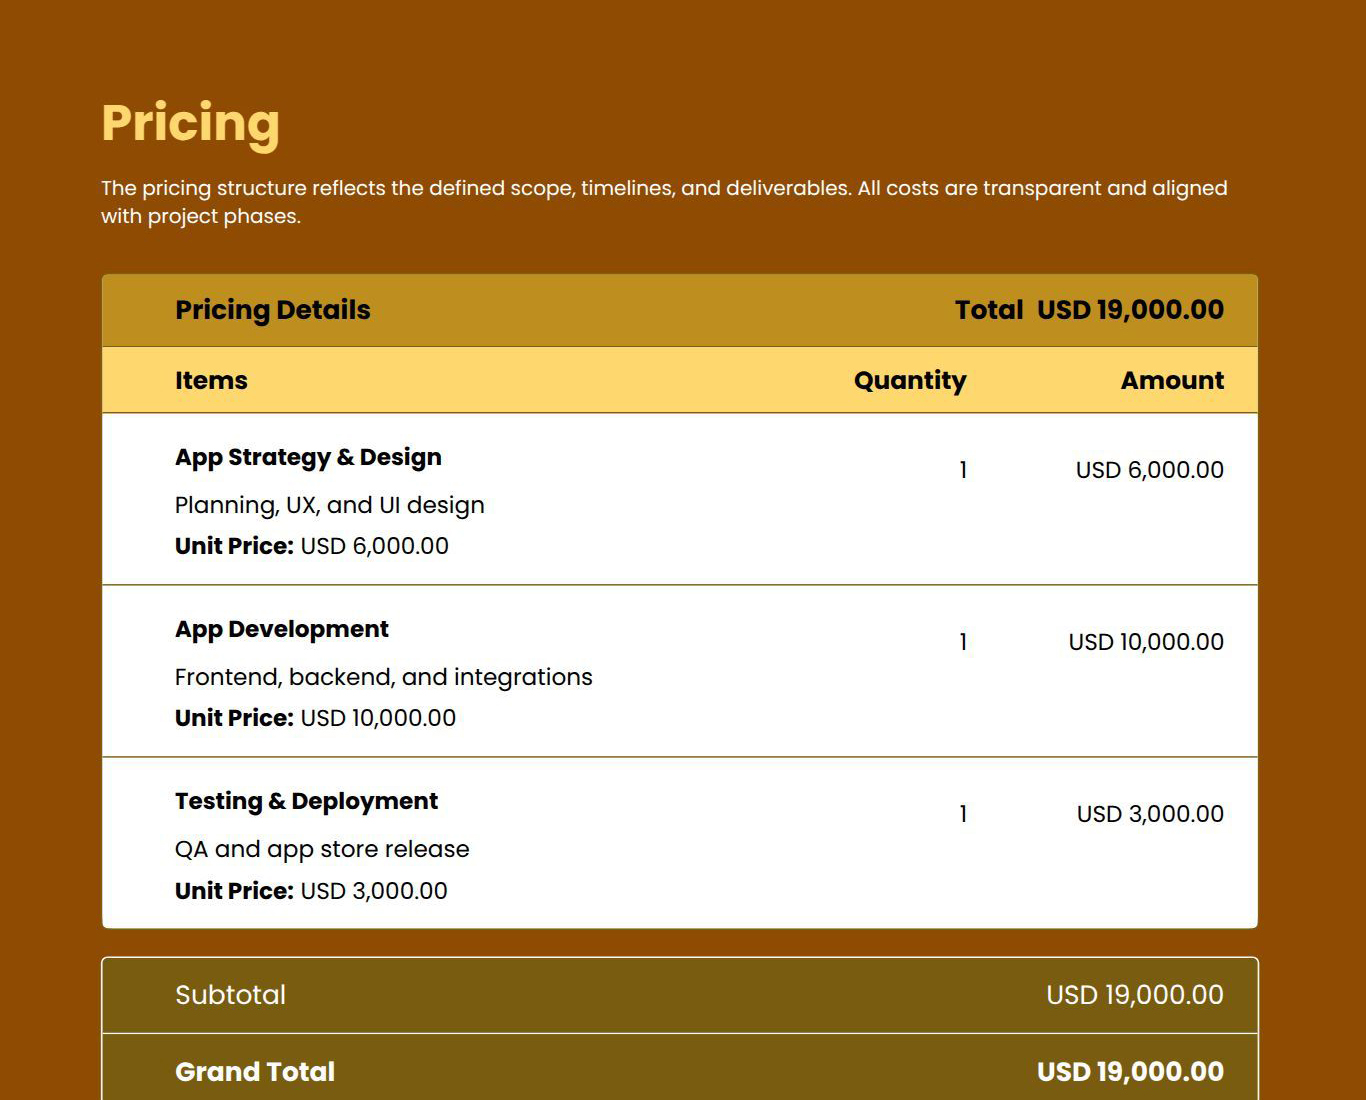Click the USD 3,000.00 amount cell
Viewport: 1366px width, 1100px height.
[1149, 814]
